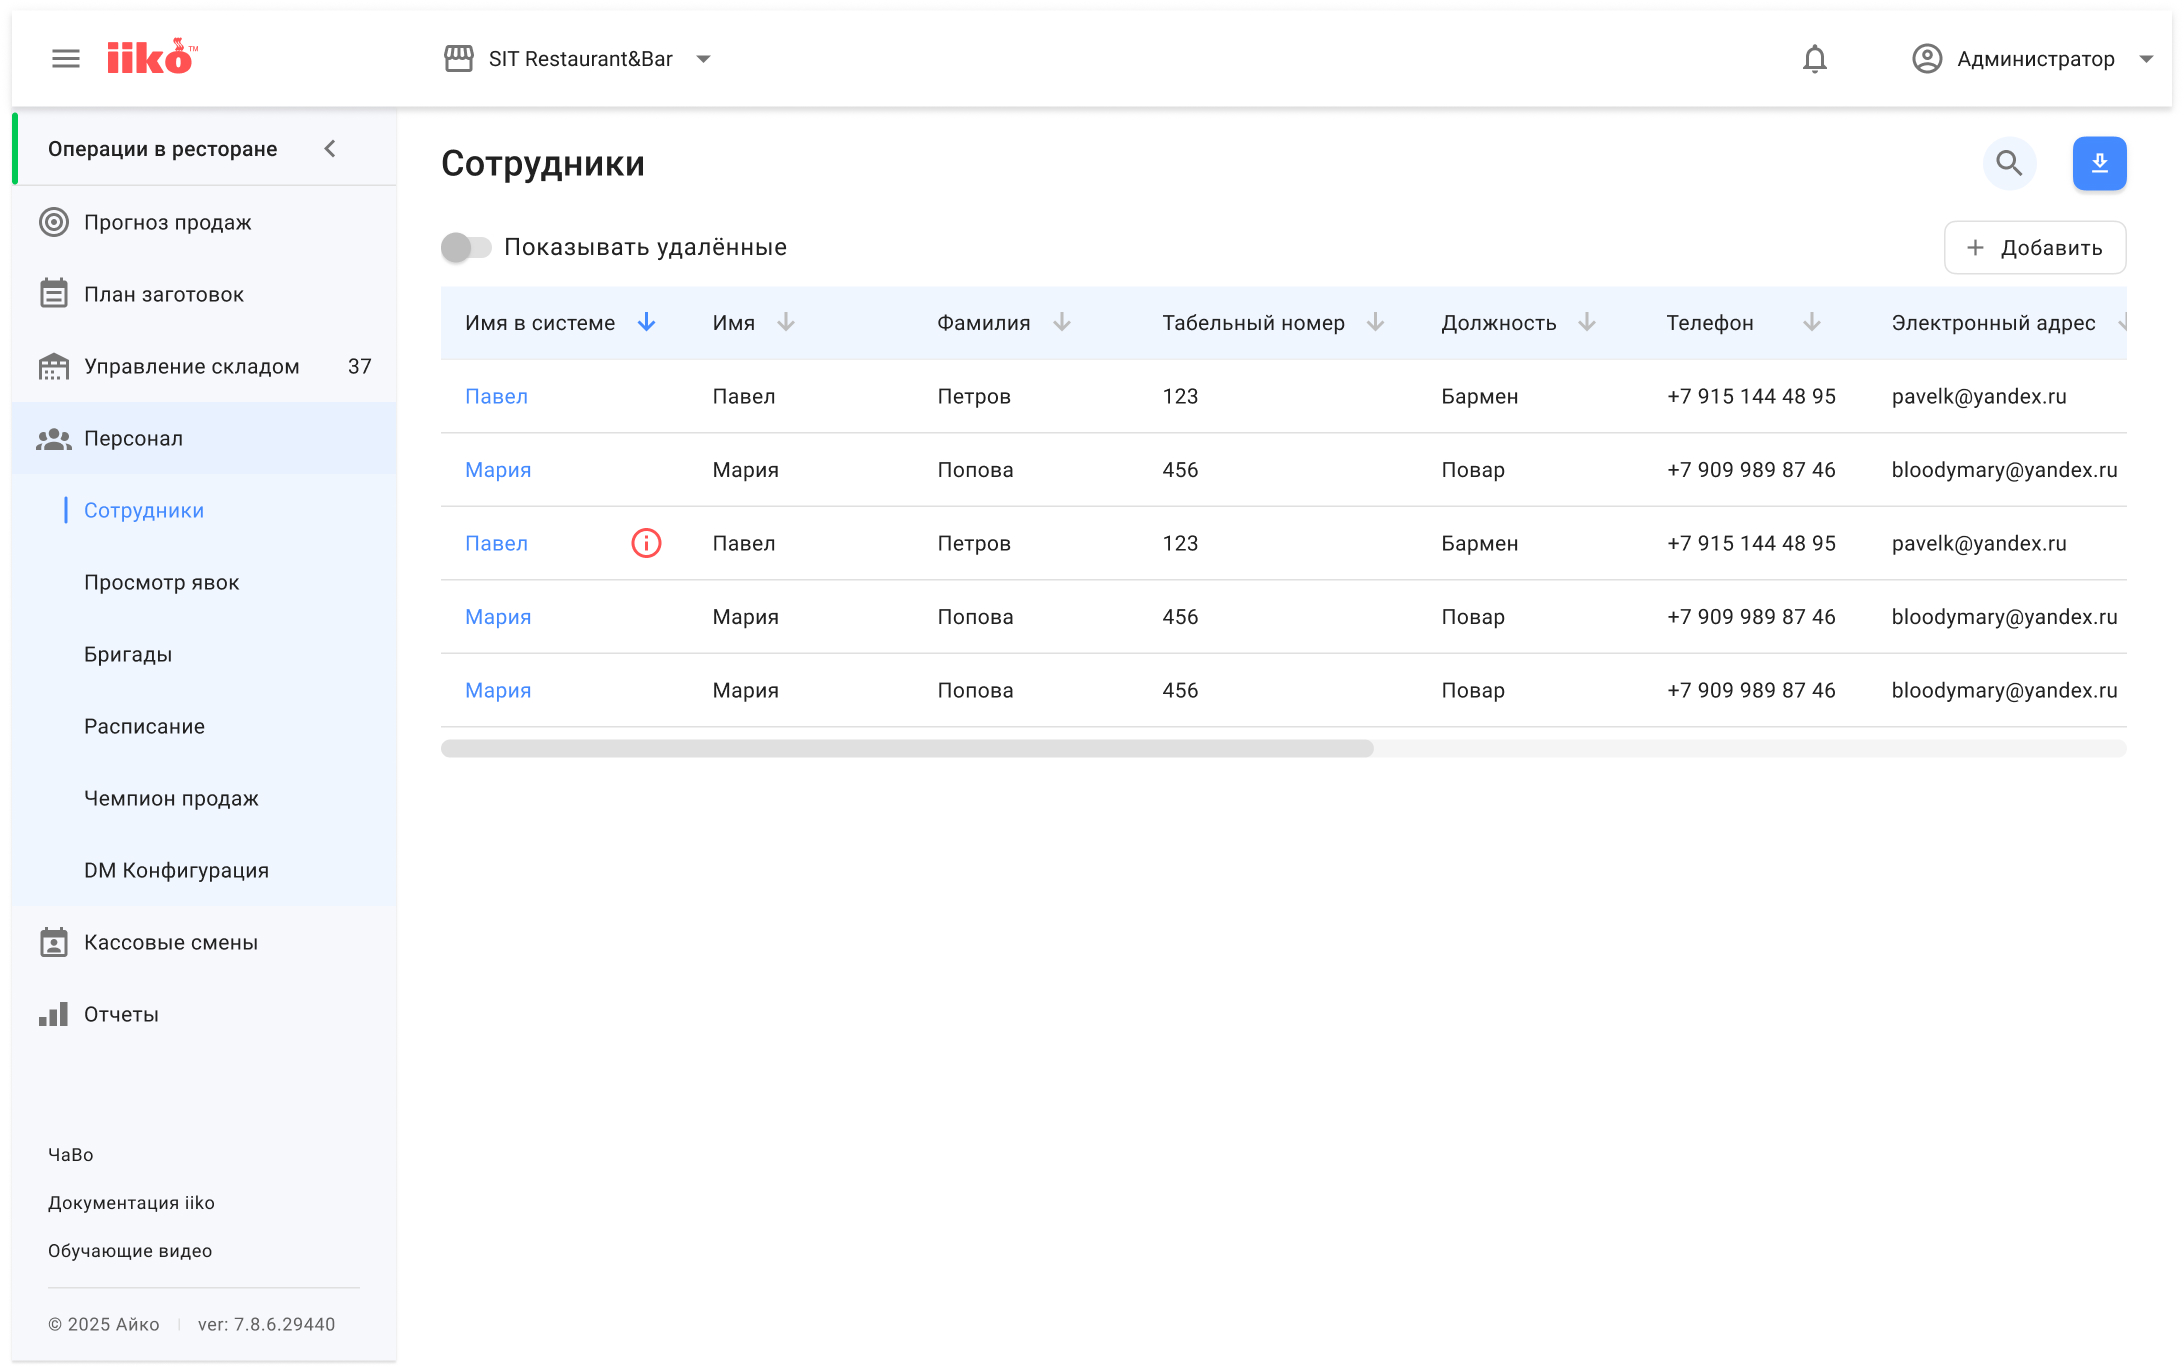Image resolution: width=2184 pixels, height=1367 pixels.
Task: Click the План заготовок calendar icon
Action: 54,294
